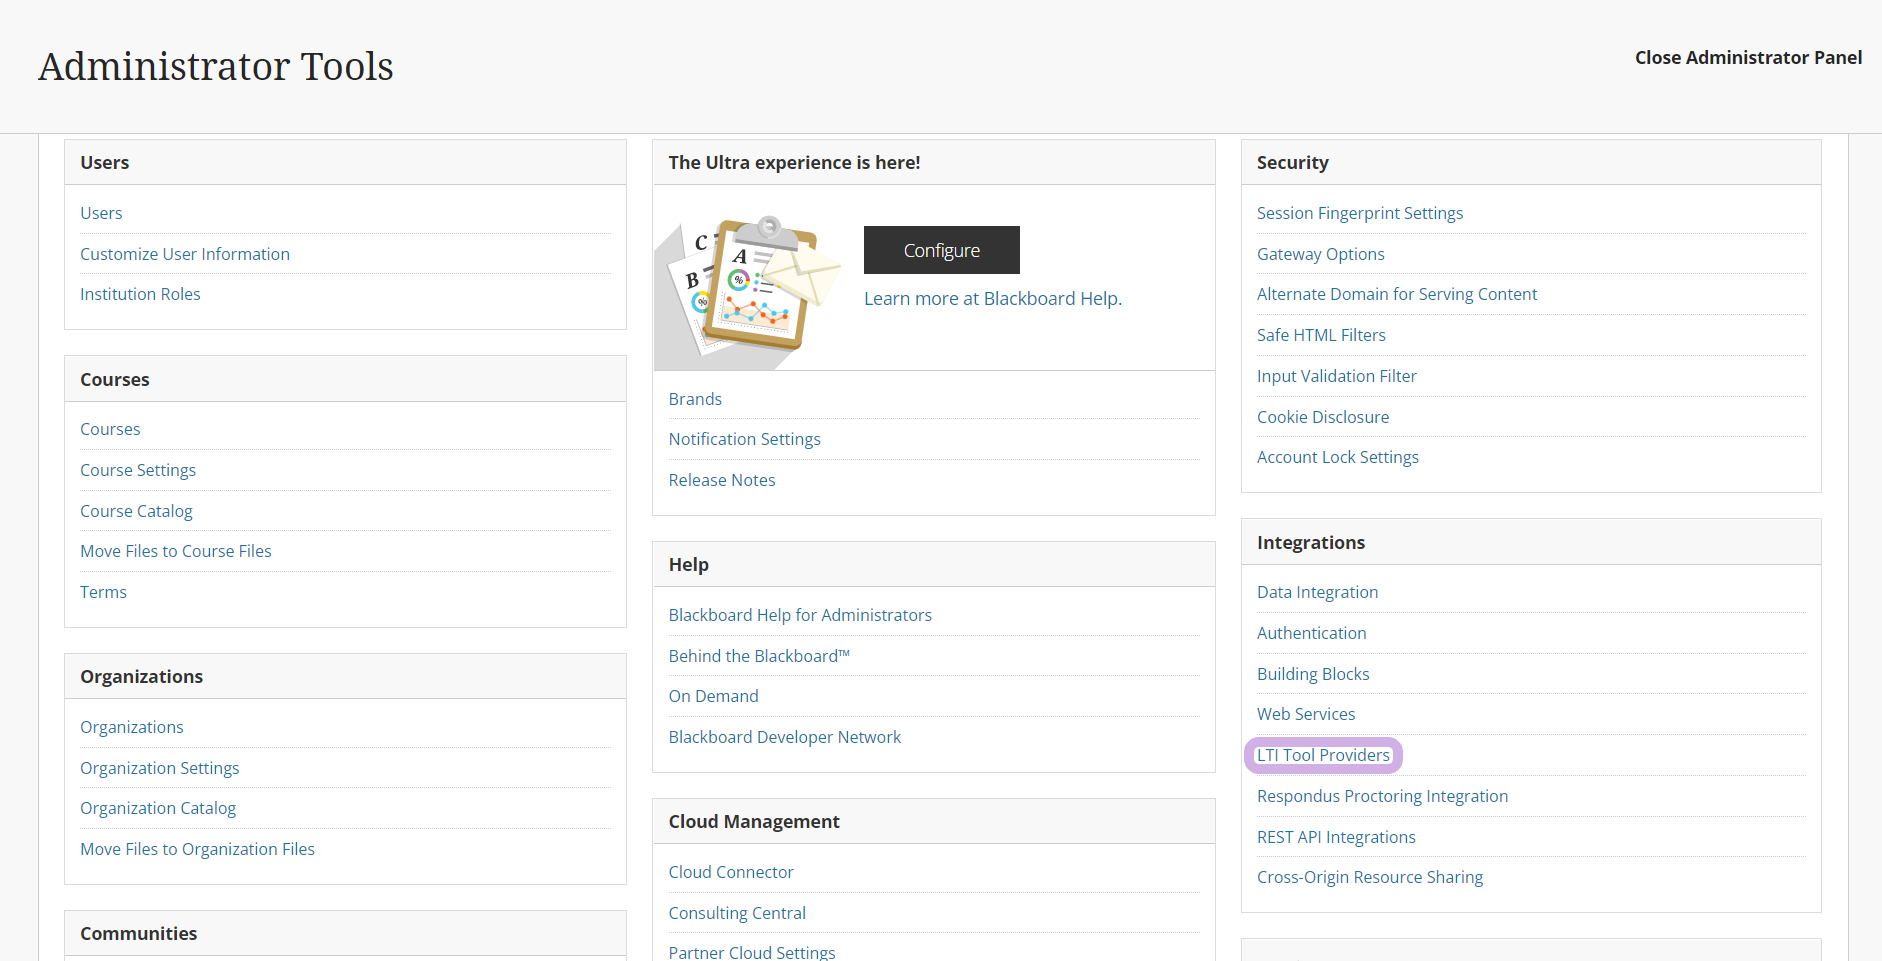This screenshot has width=1882, height=961.
Task: Open Account Lock Settings
Action: 1337,457
